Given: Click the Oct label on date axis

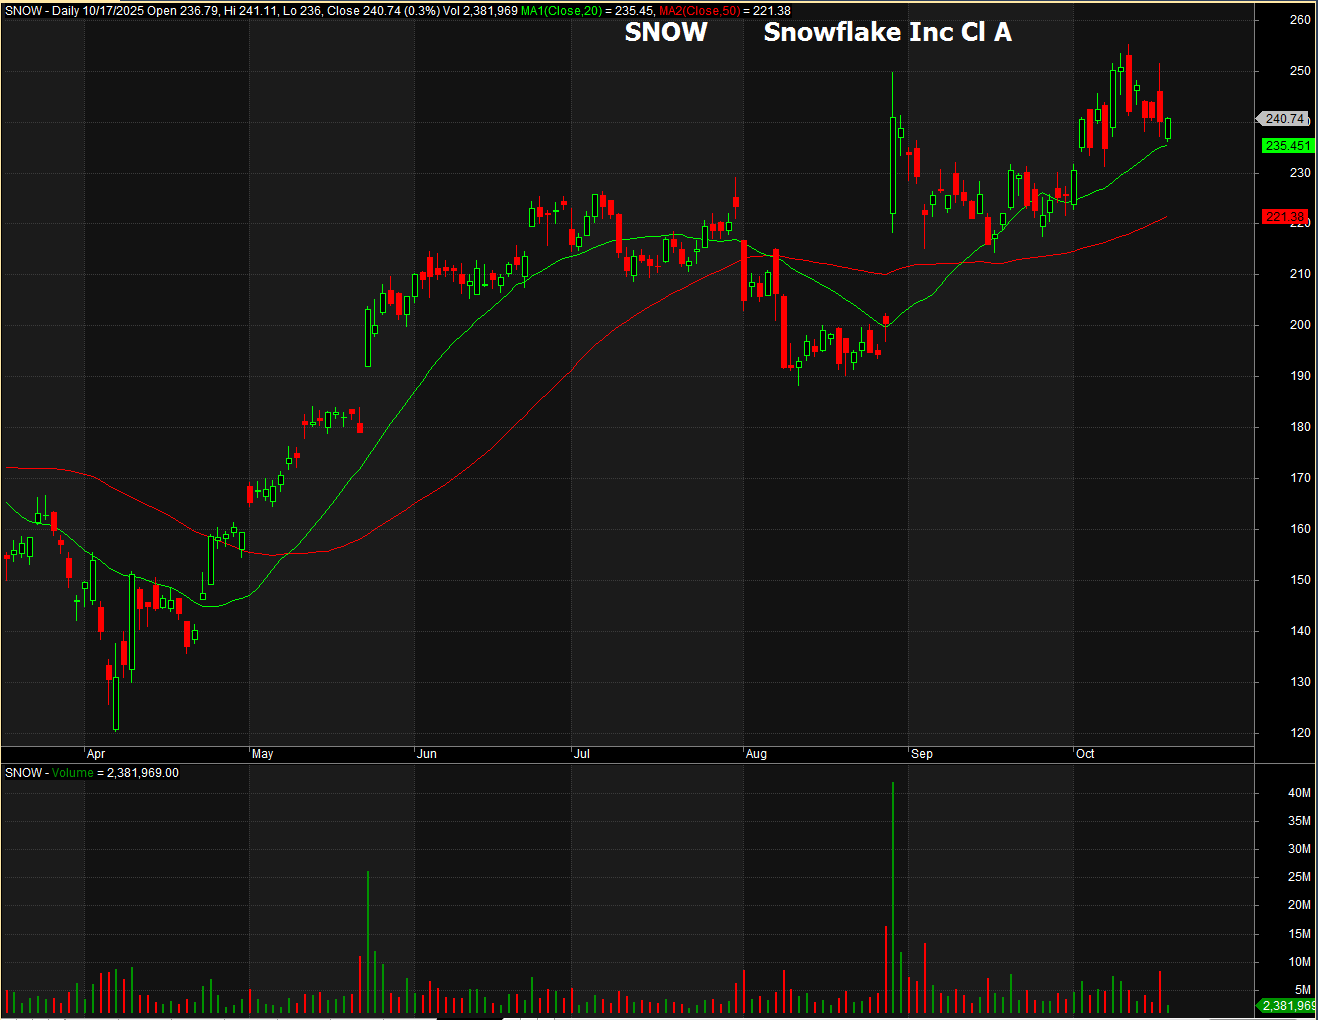Looking at the screenshot, I should click(x=1085, y=754).
